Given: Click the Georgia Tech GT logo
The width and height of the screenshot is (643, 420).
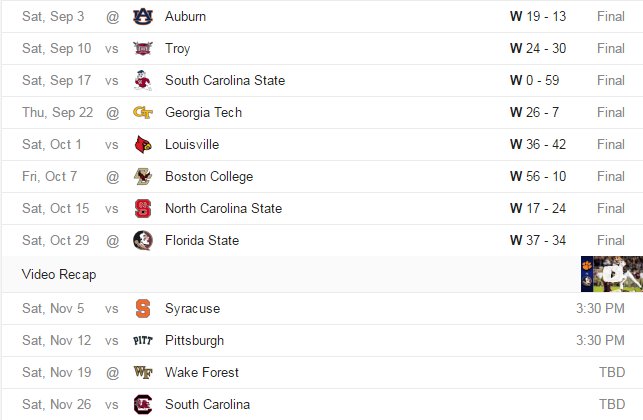Looking at the screenshot, I should (x=143, y=112).
